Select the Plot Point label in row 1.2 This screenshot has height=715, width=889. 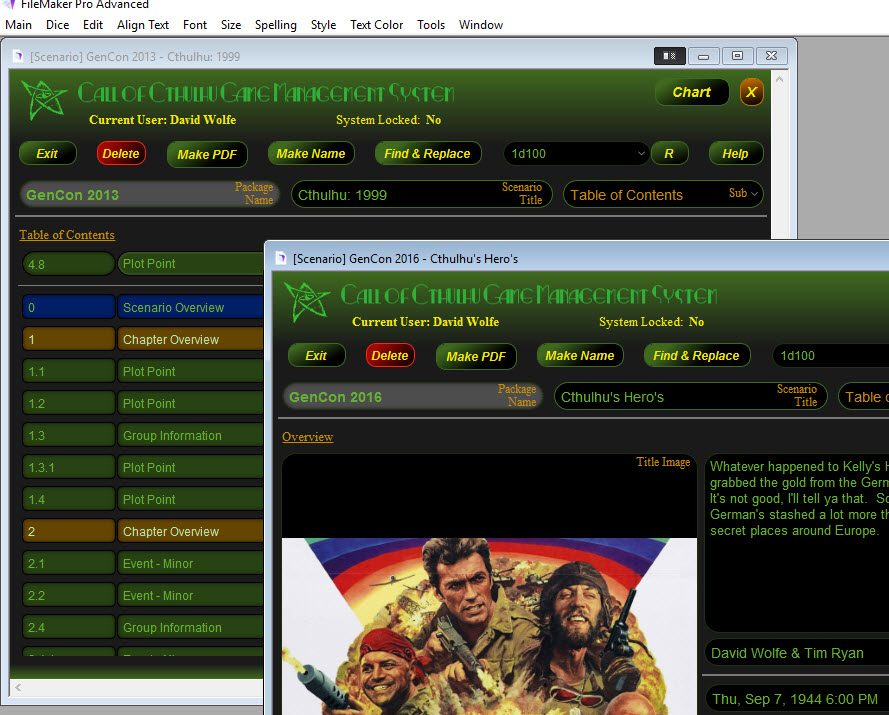(x=149, y=404)
